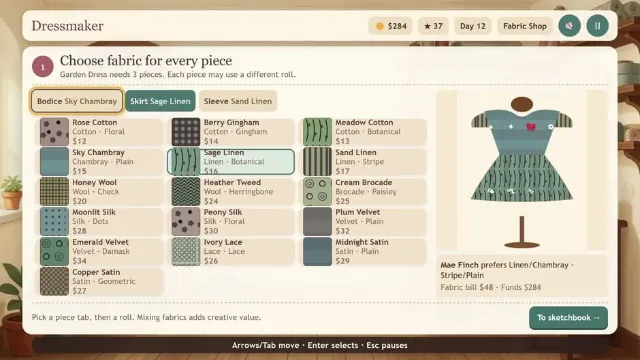This screenshot has height=360, width=640.
Task: Click the dress preview on the mannequin
Action: pos(522,171)
